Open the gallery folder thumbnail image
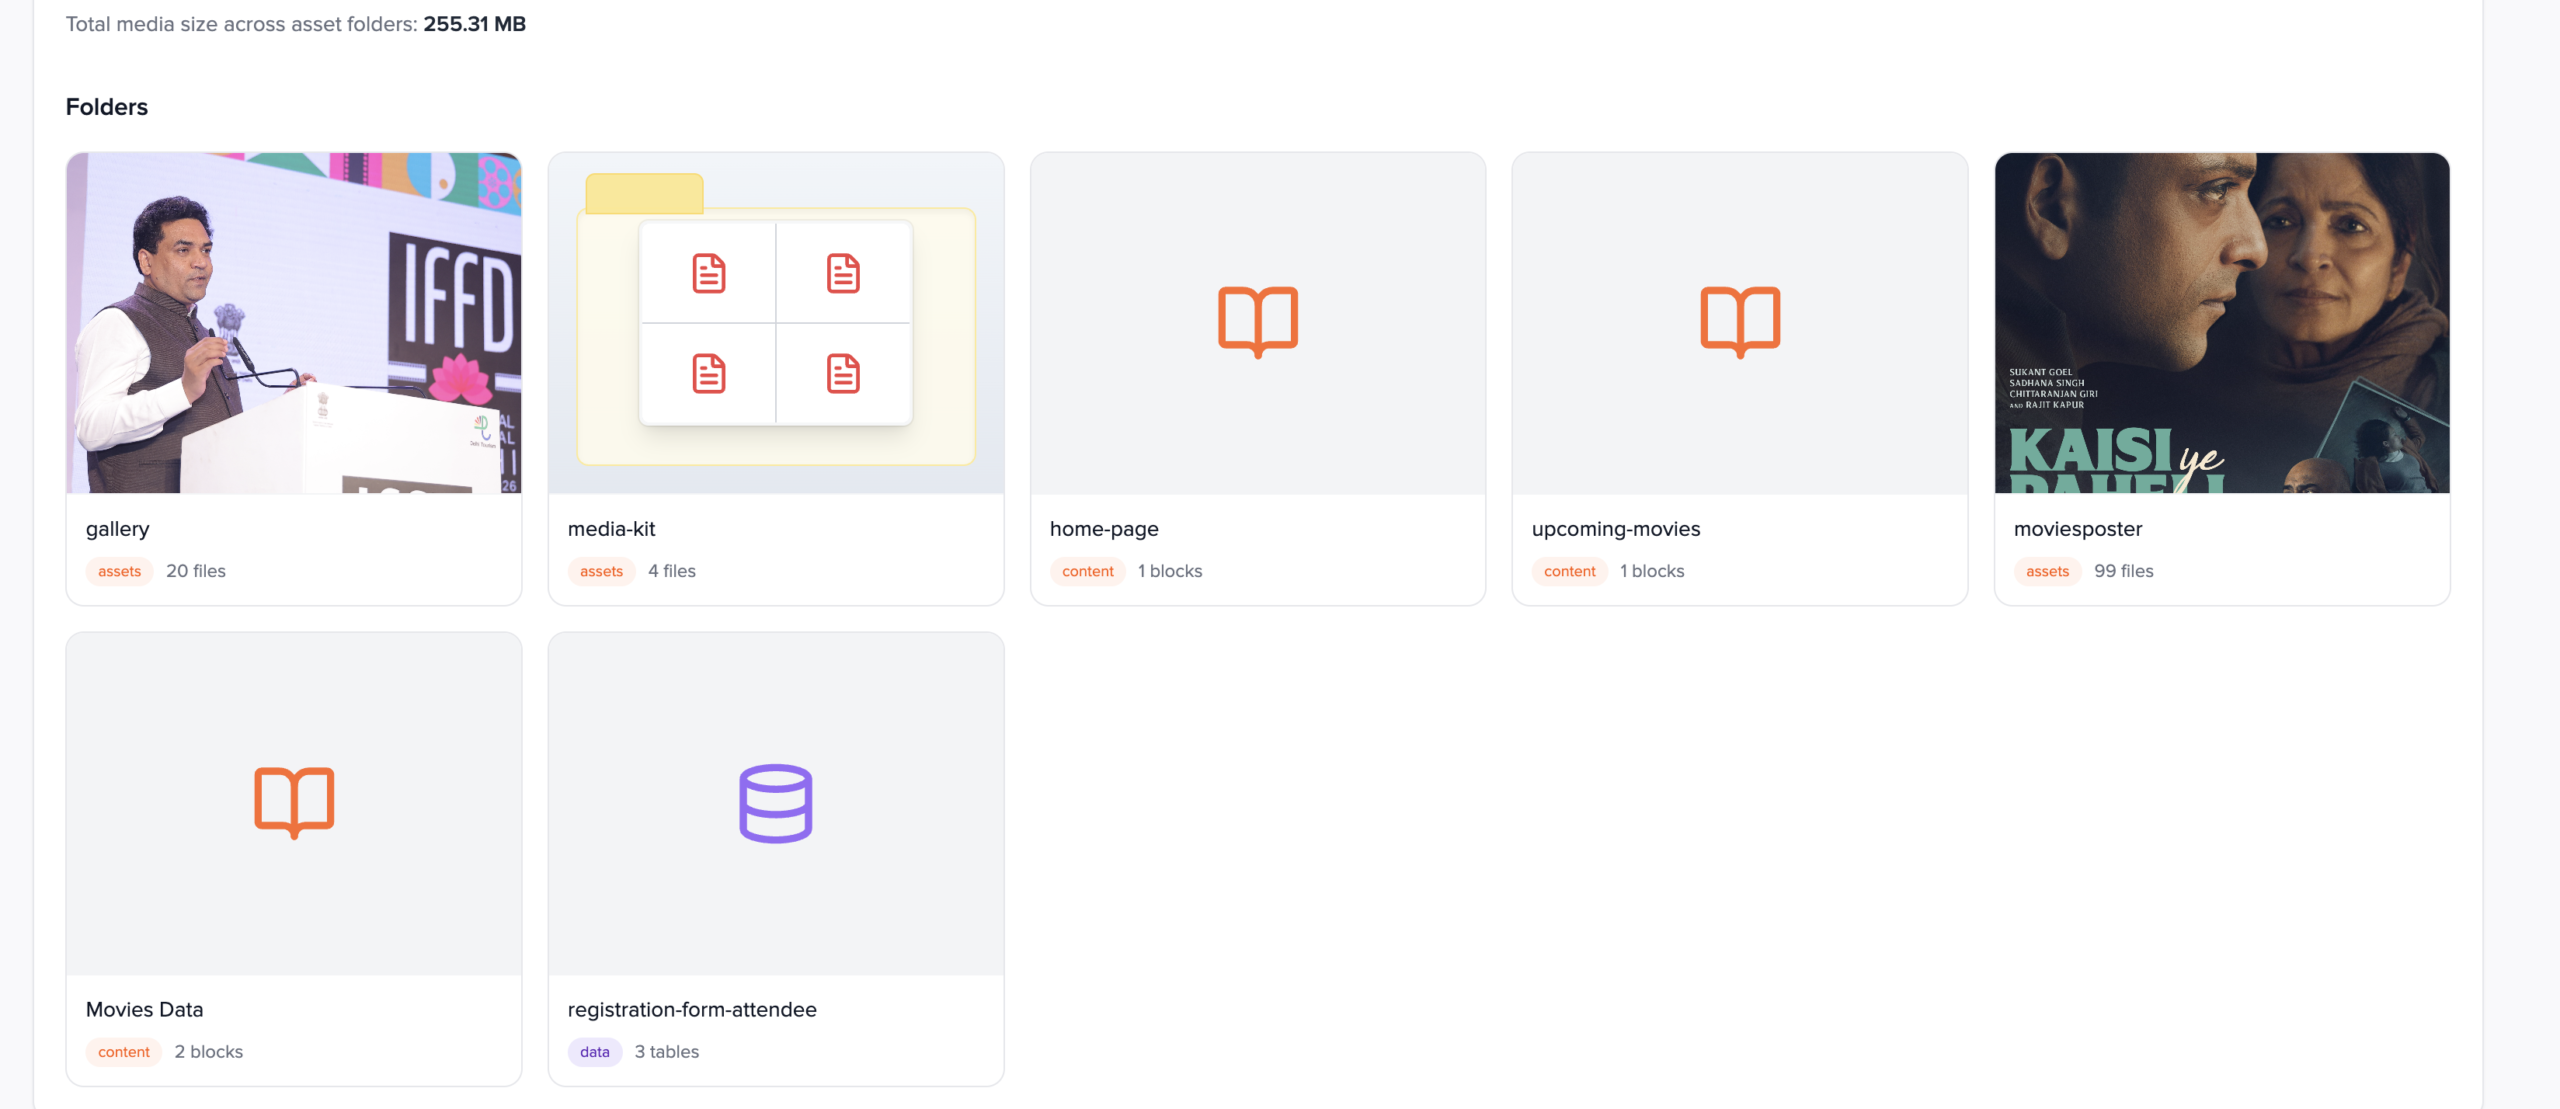The height and width of the screenshot is (1109, 2560). [x=293, y=322]
